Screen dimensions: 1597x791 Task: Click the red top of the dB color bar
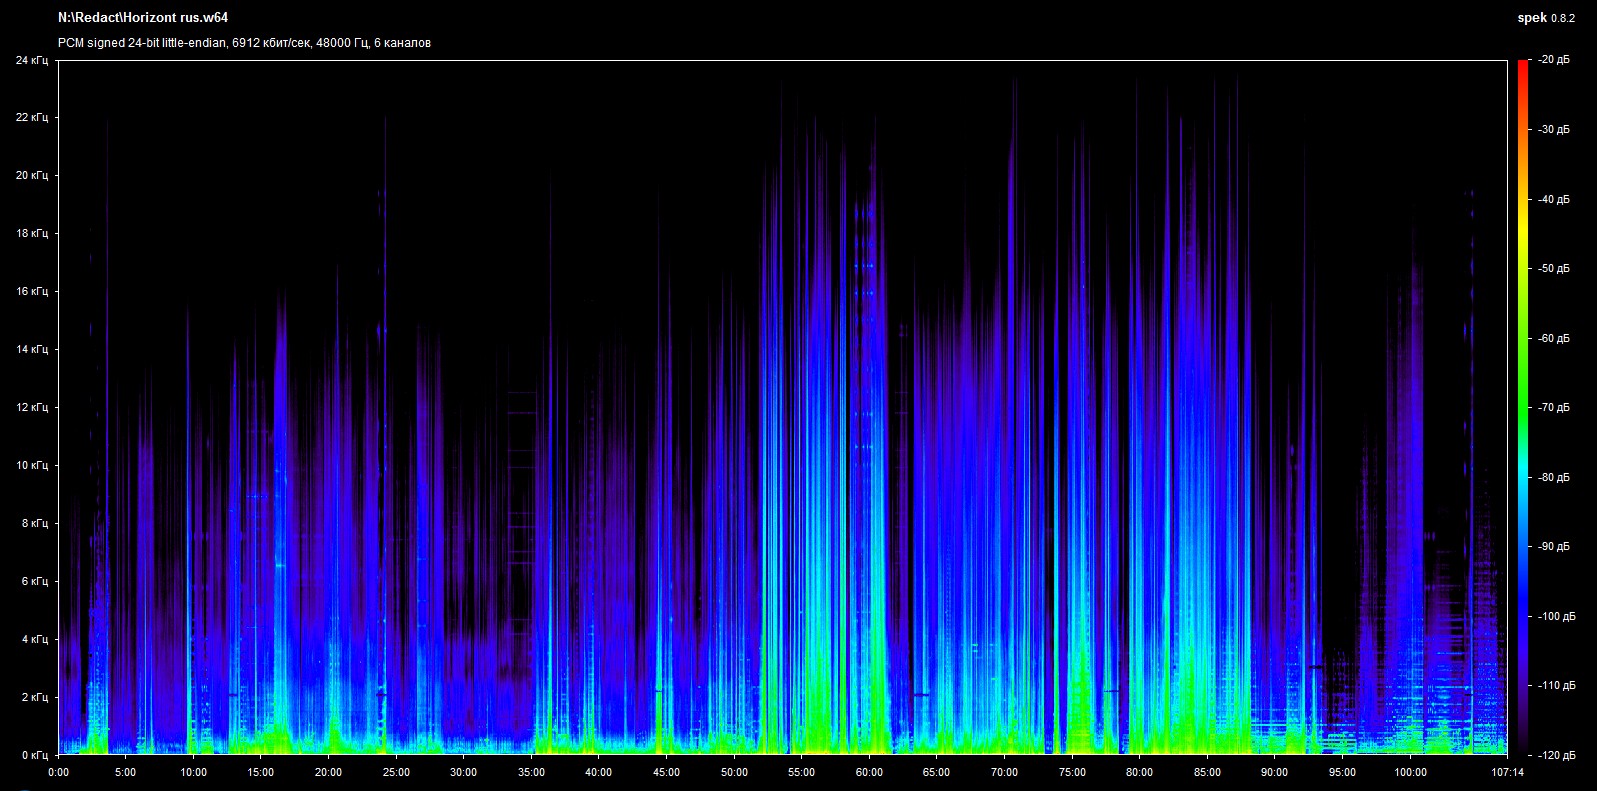click(x=1522, y=66)
